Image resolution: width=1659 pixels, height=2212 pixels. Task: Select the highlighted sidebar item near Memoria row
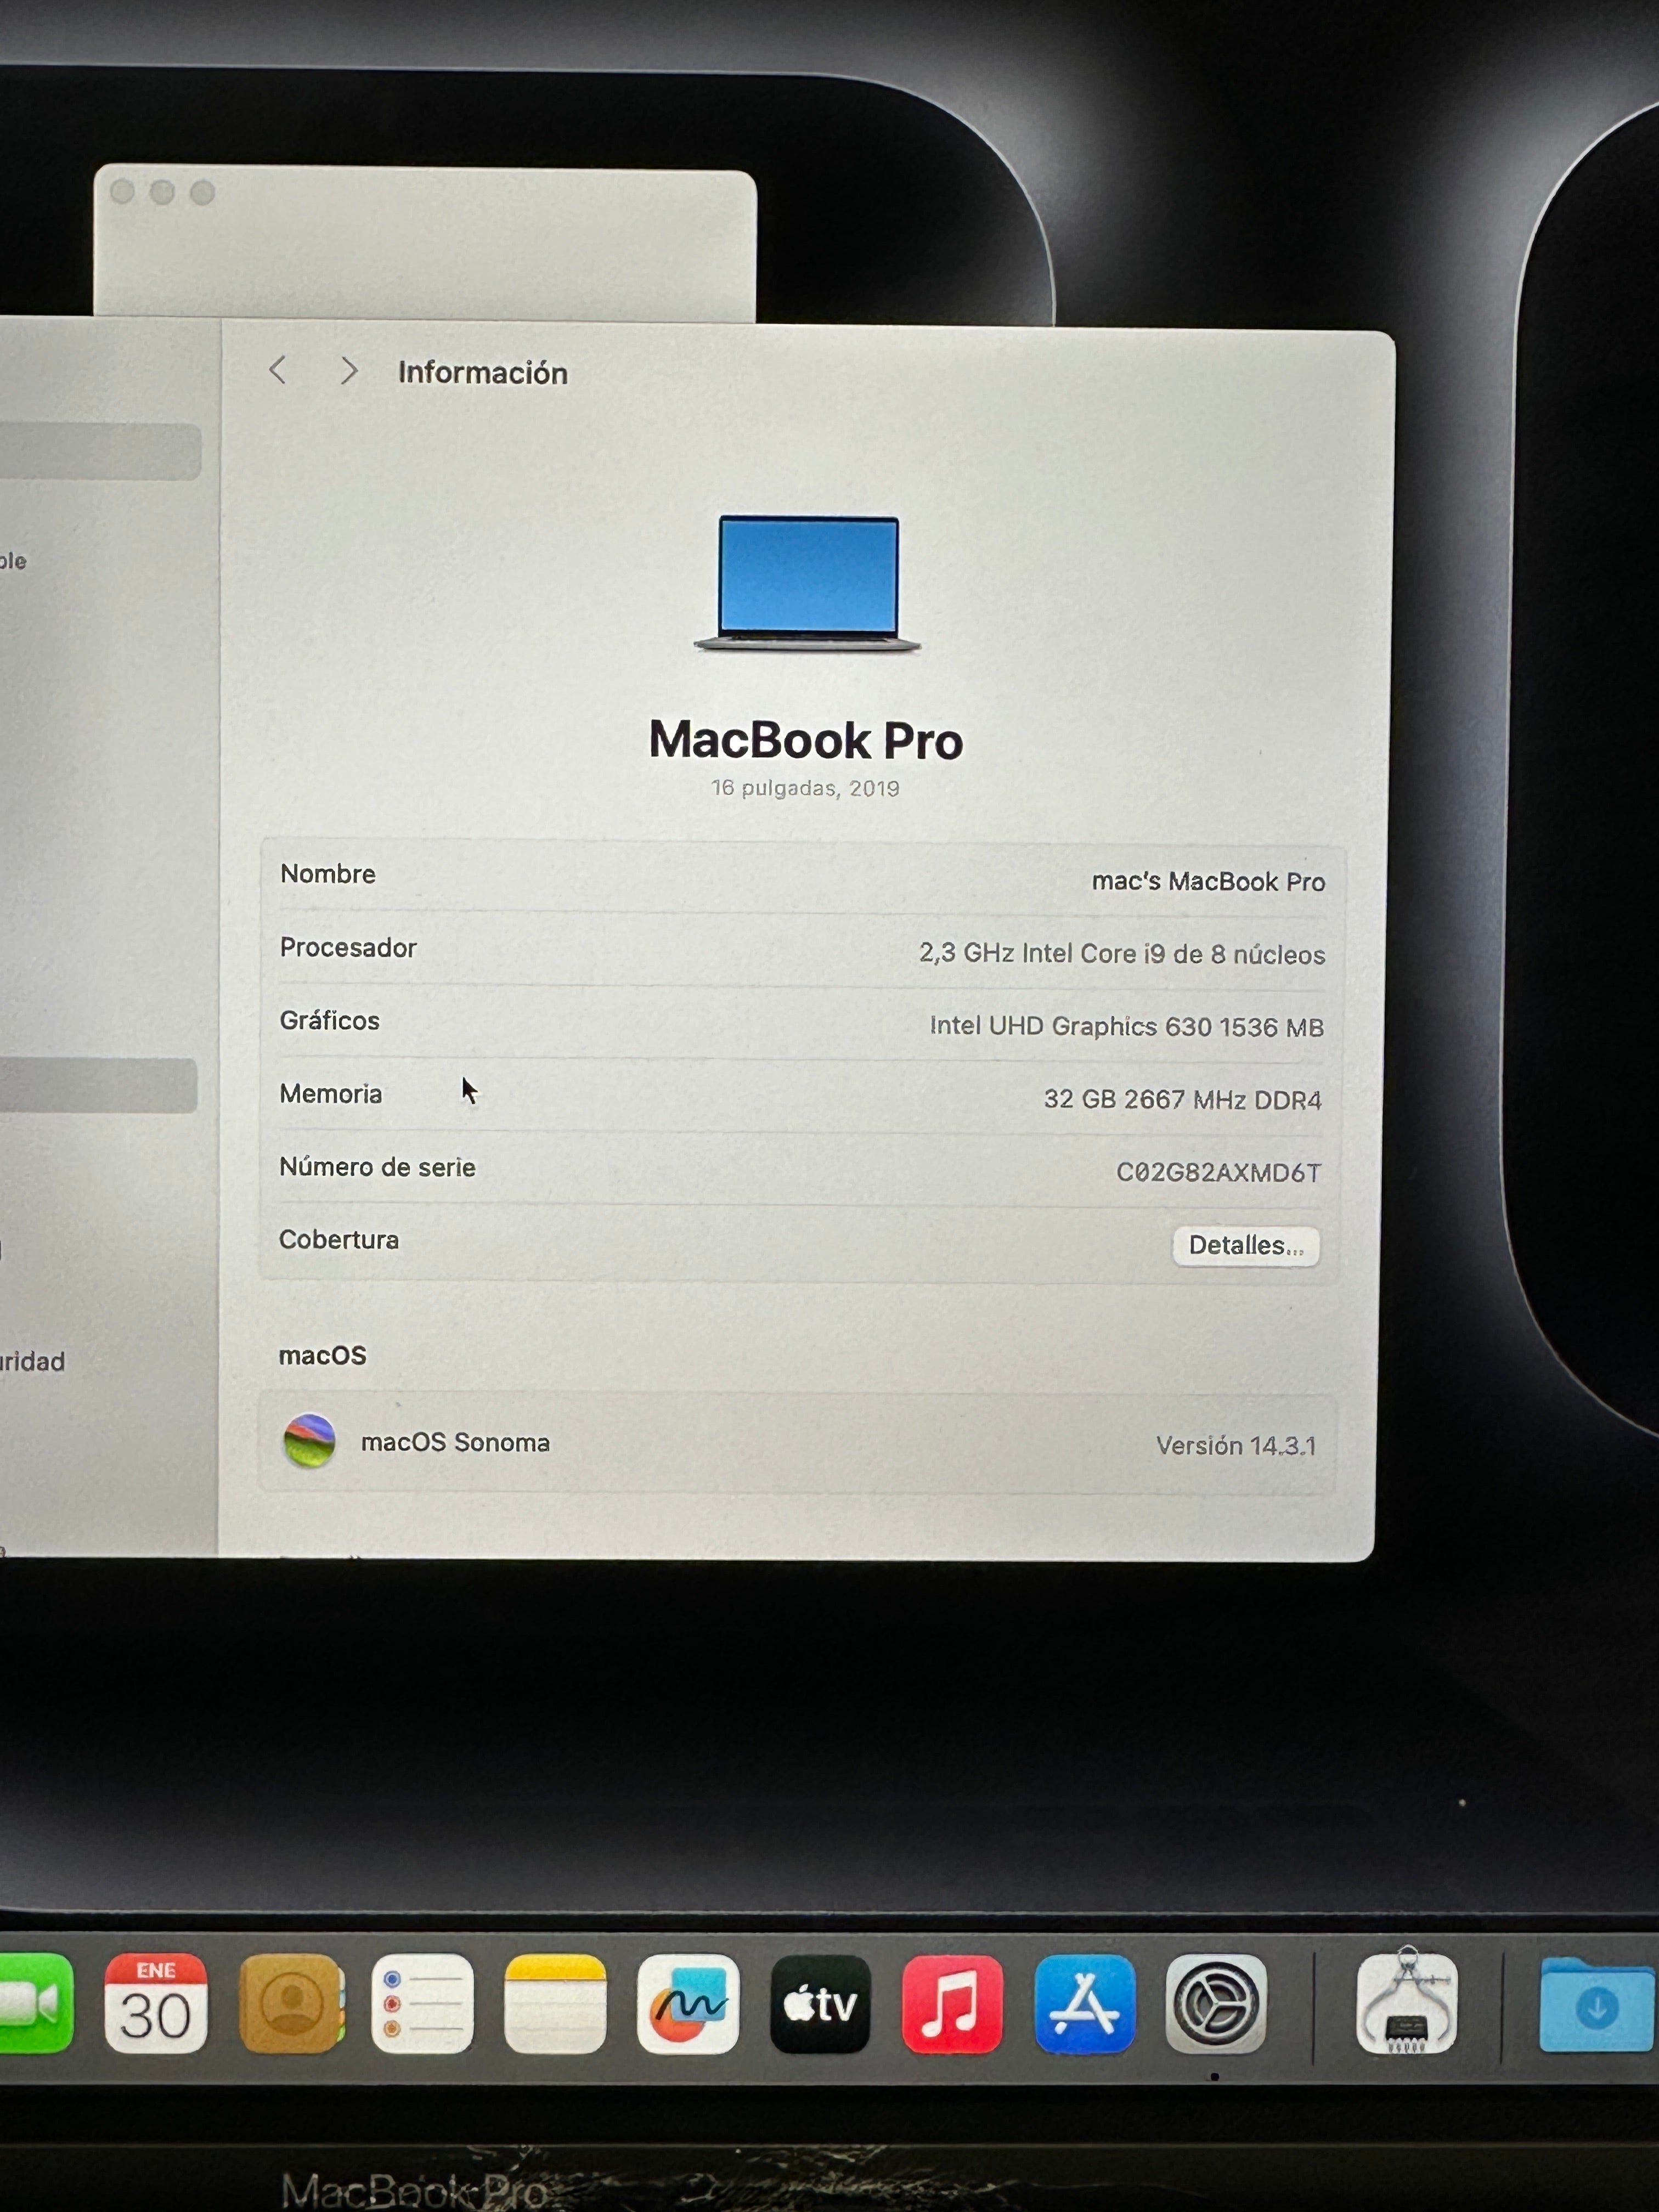(x=98, y=1086)
